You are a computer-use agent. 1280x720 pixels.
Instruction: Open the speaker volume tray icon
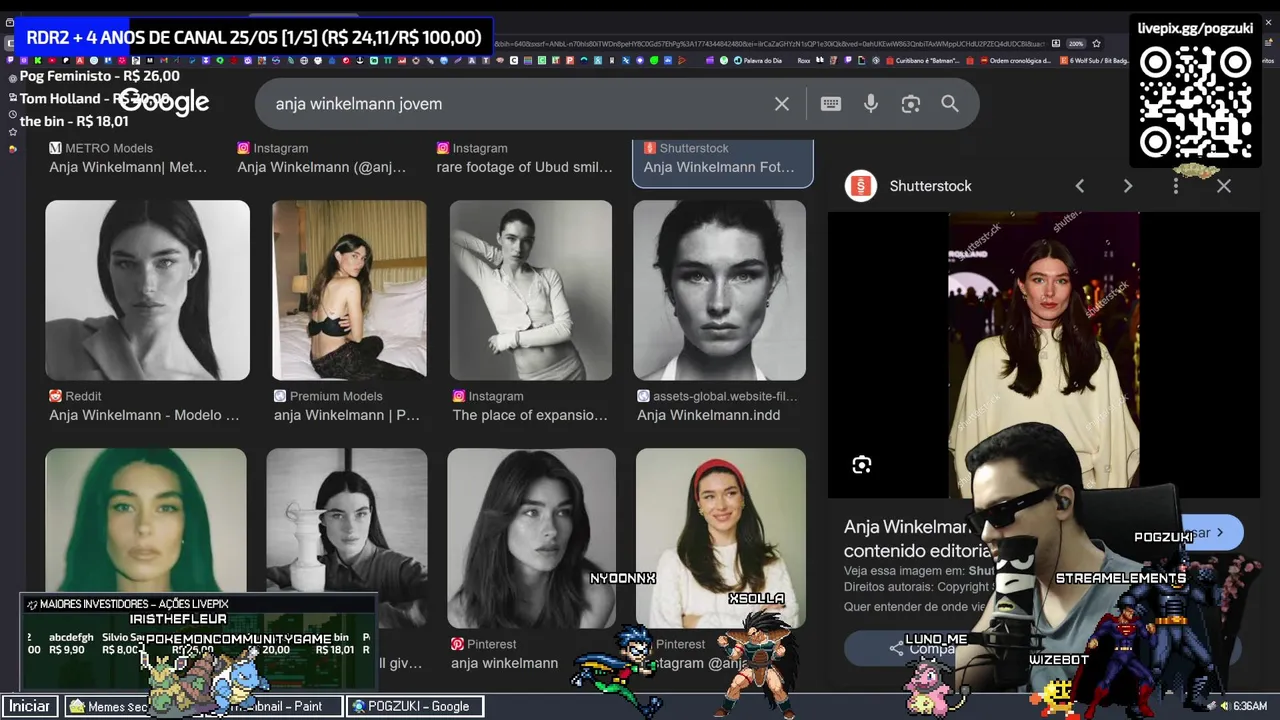pyautogui.click(x=1224, y=706)
